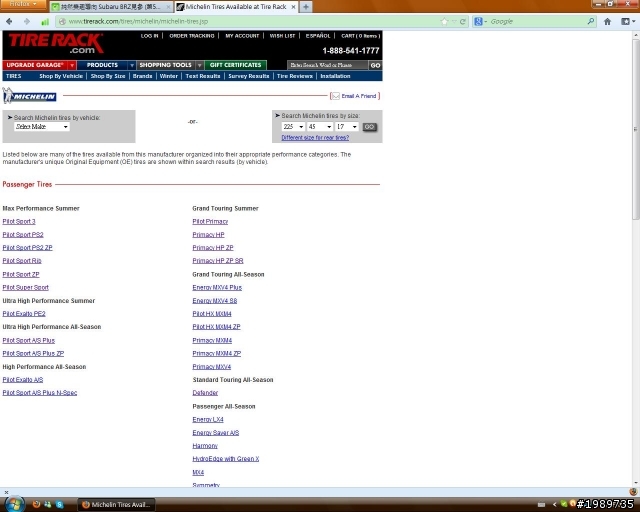Open the Pilot Super Sport link
The width and height of the screenshot is (640, 512).
tap(25, 287)
